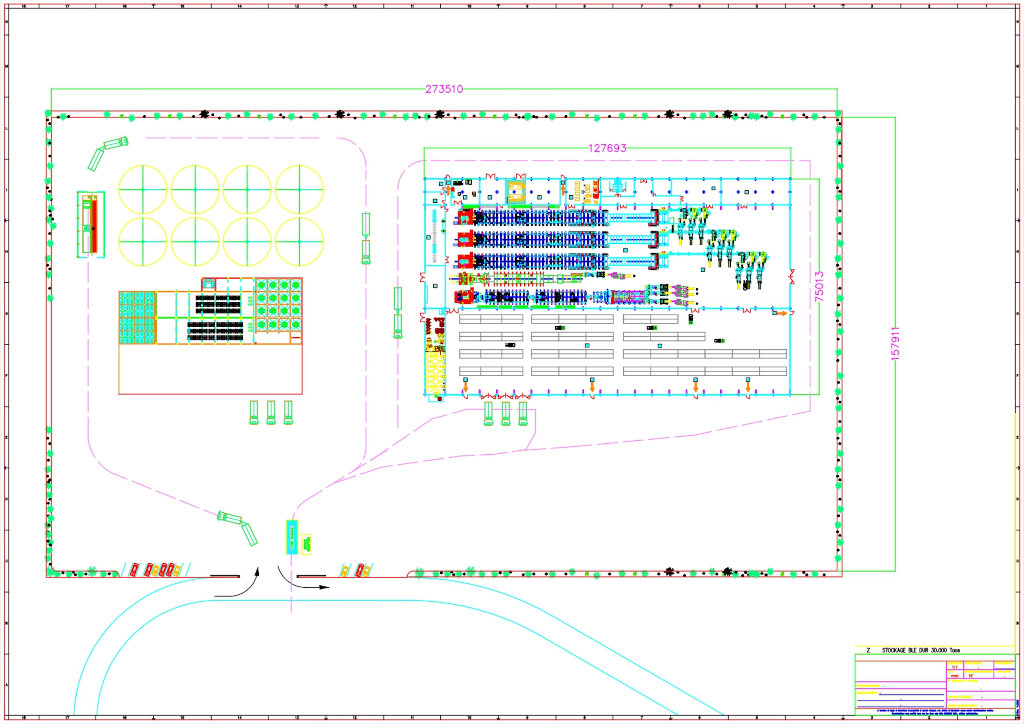
Task: Select the bottom-right yellow silo circle
Action: point(299,241)
